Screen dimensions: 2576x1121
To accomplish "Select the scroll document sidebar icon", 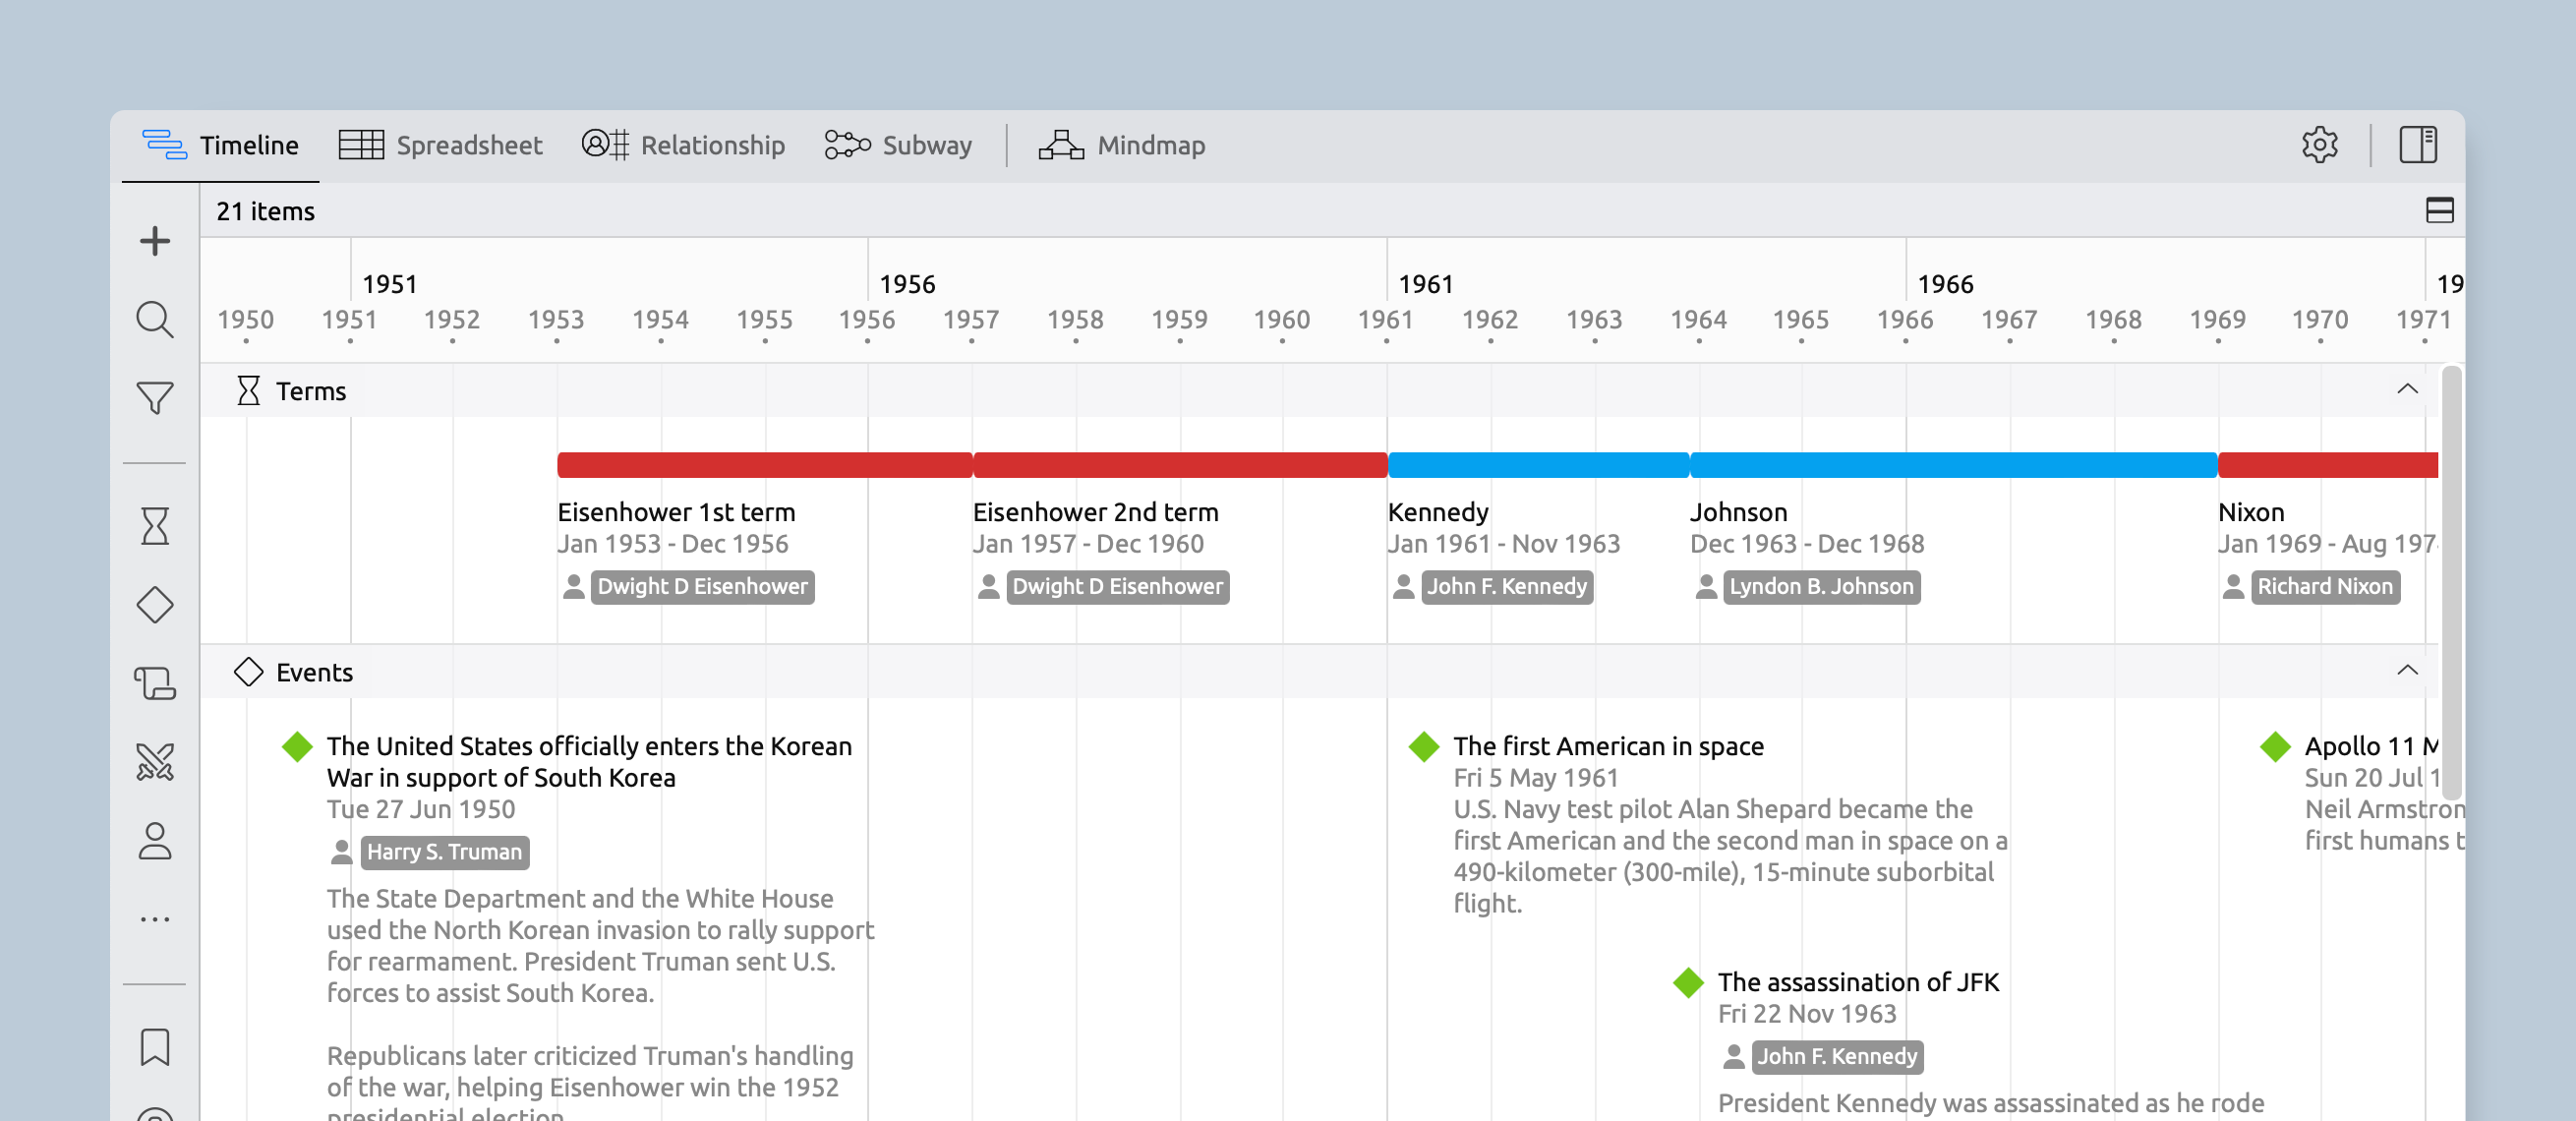I will coord(155,684).
